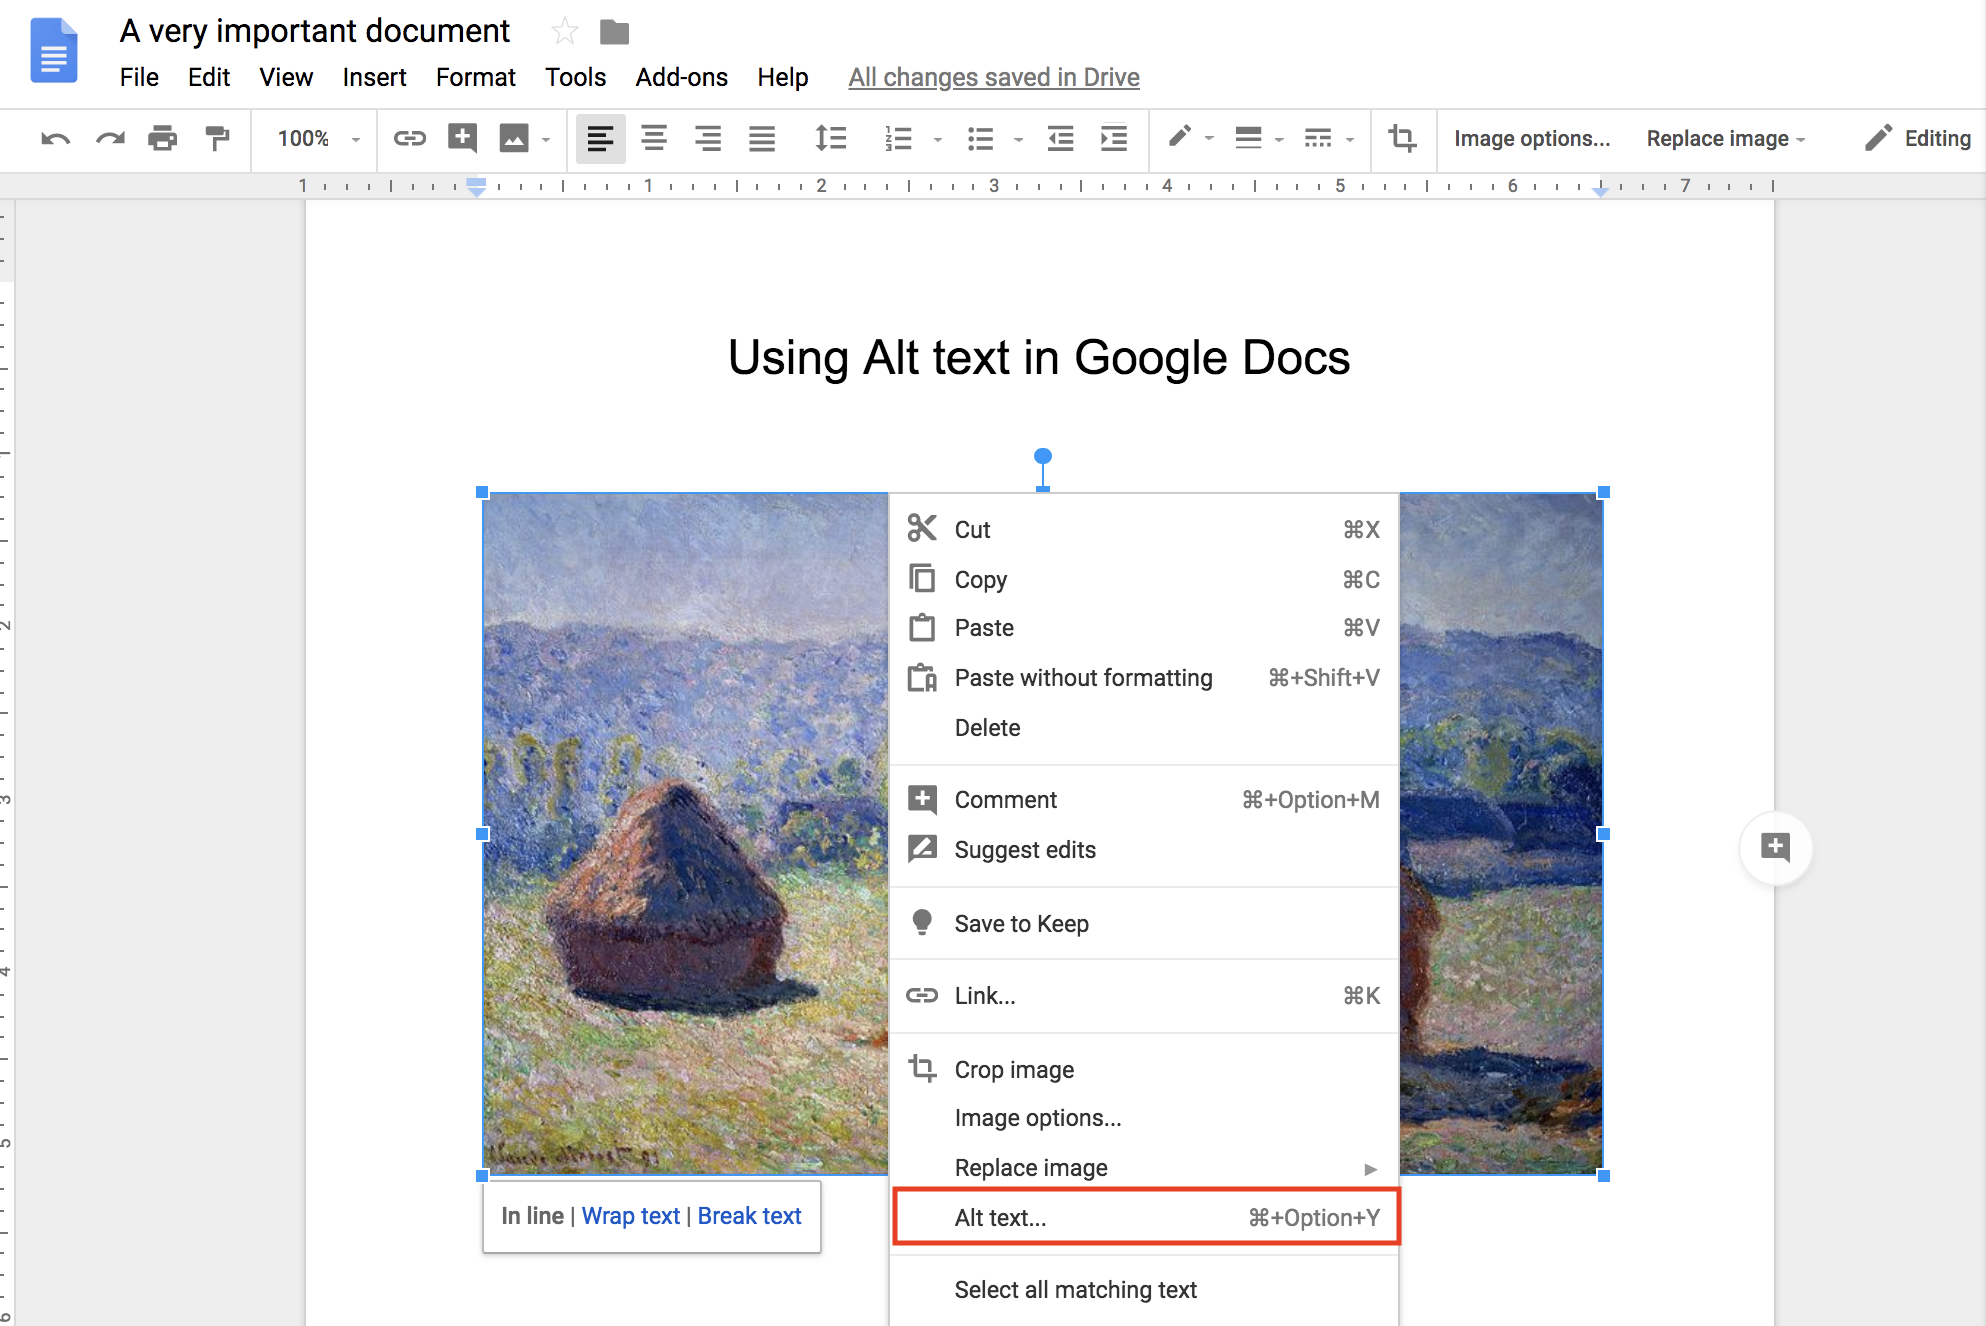Click the Print icon
Image resolution: width=1986 pixels, height=1326 pixels.
162,138
